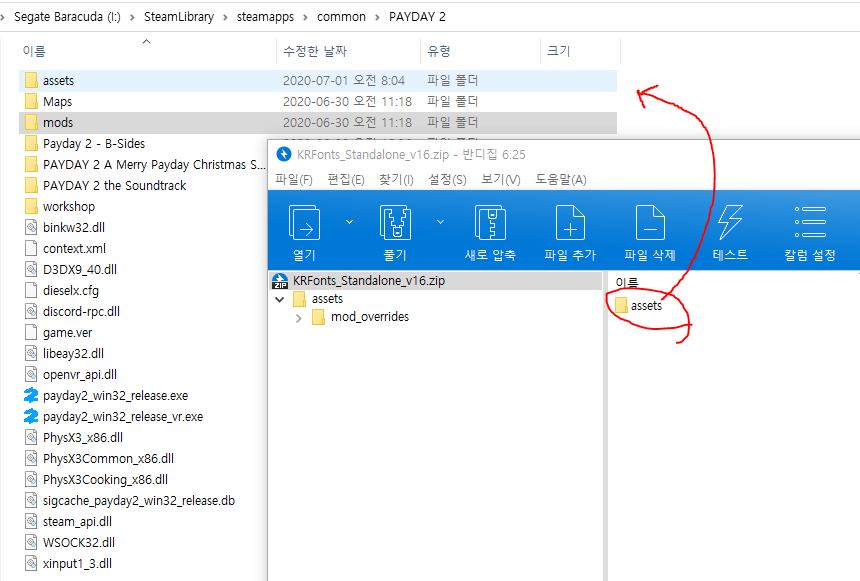The width and height of the screenshot is (860, 581).
Task: Open the chevron after steamapps in breadcrumb
Action: (x=305, y=18)
